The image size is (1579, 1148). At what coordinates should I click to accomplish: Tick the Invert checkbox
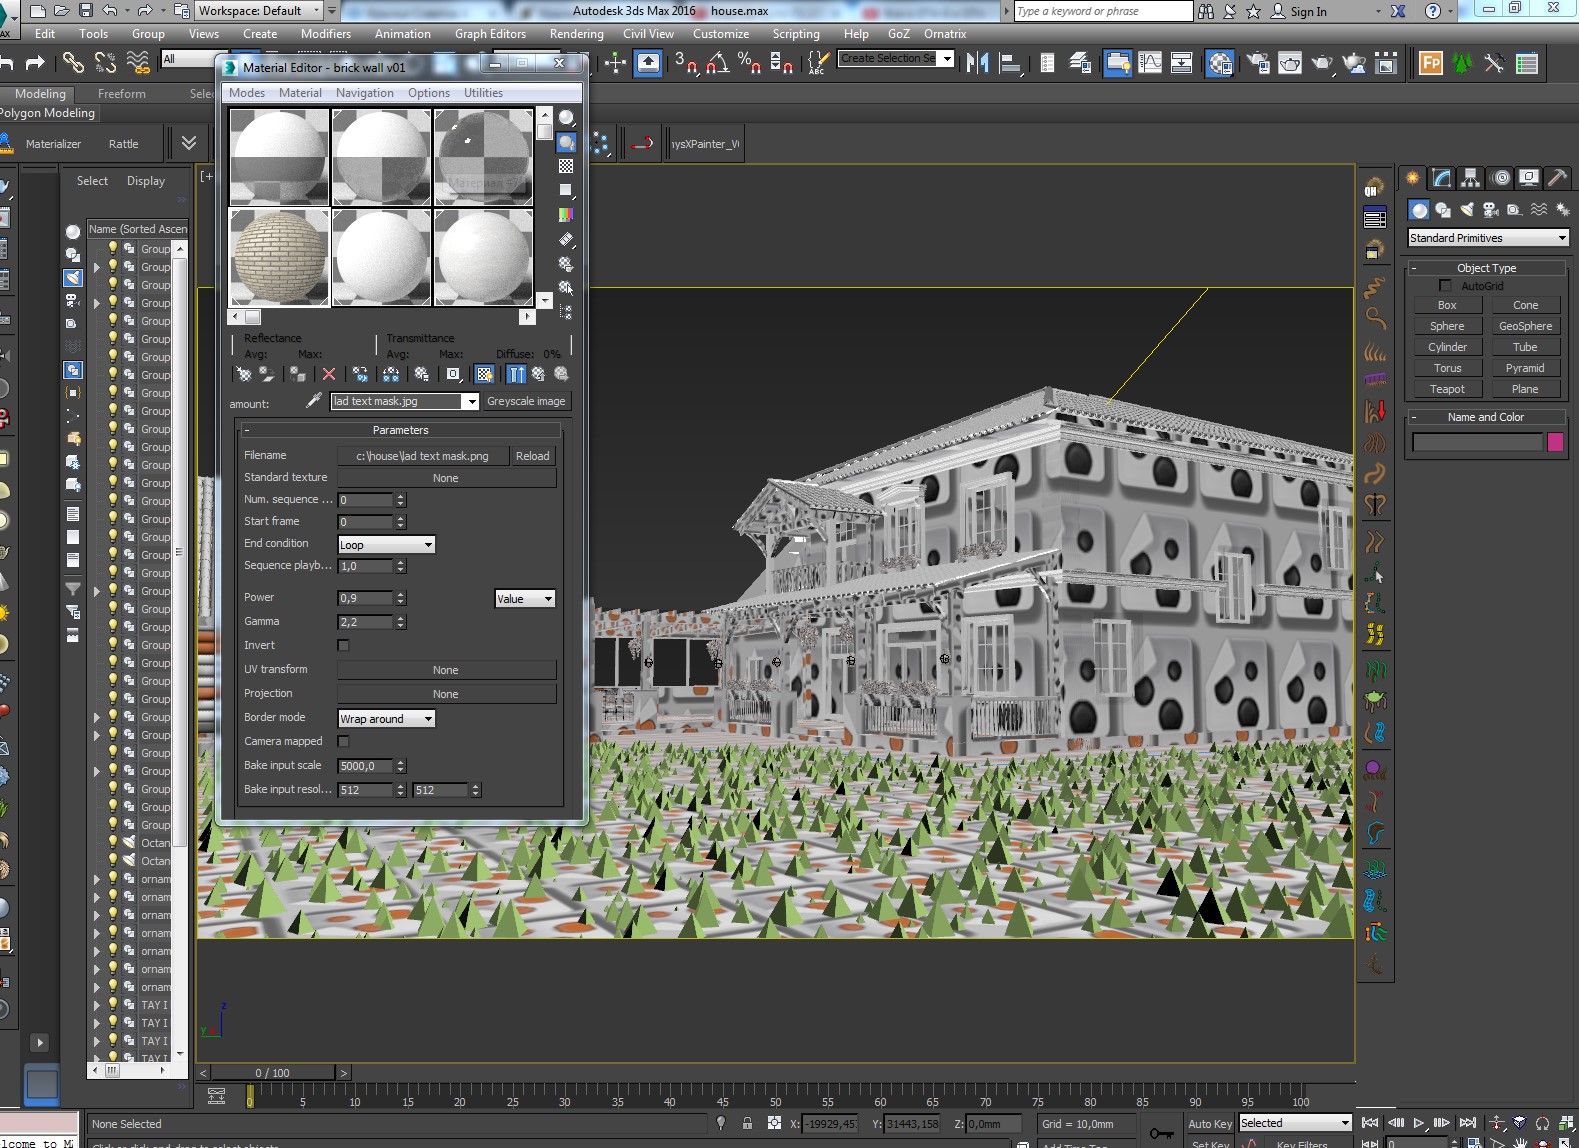pos(343,646)
